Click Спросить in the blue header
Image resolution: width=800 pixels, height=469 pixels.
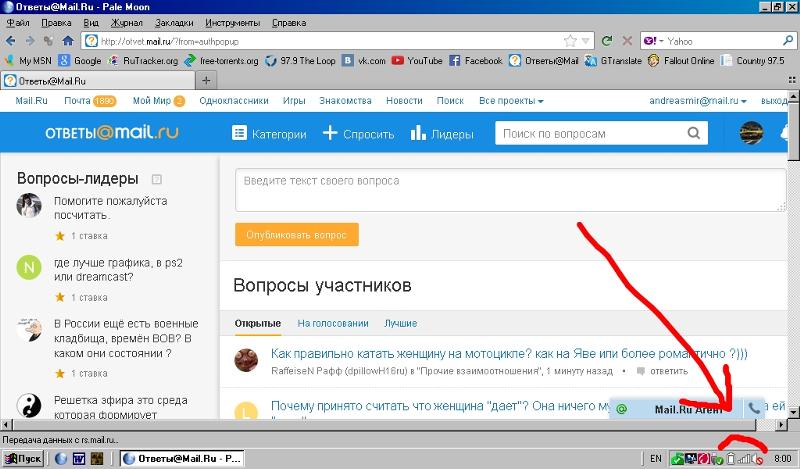(x=359, y=134)
